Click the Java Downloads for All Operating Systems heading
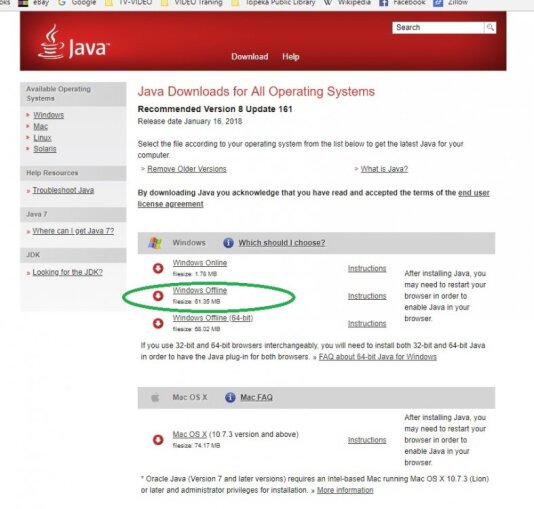The image size is (534, 509). coord(256,92)
